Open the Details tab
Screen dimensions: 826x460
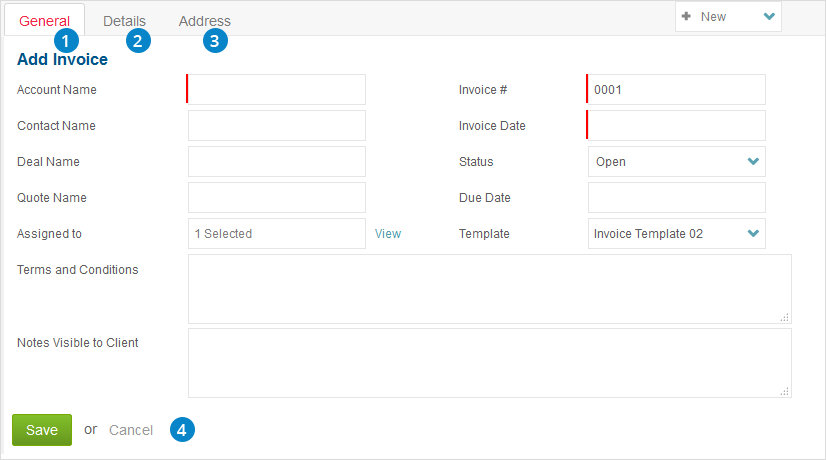click(x=124, y=21)
